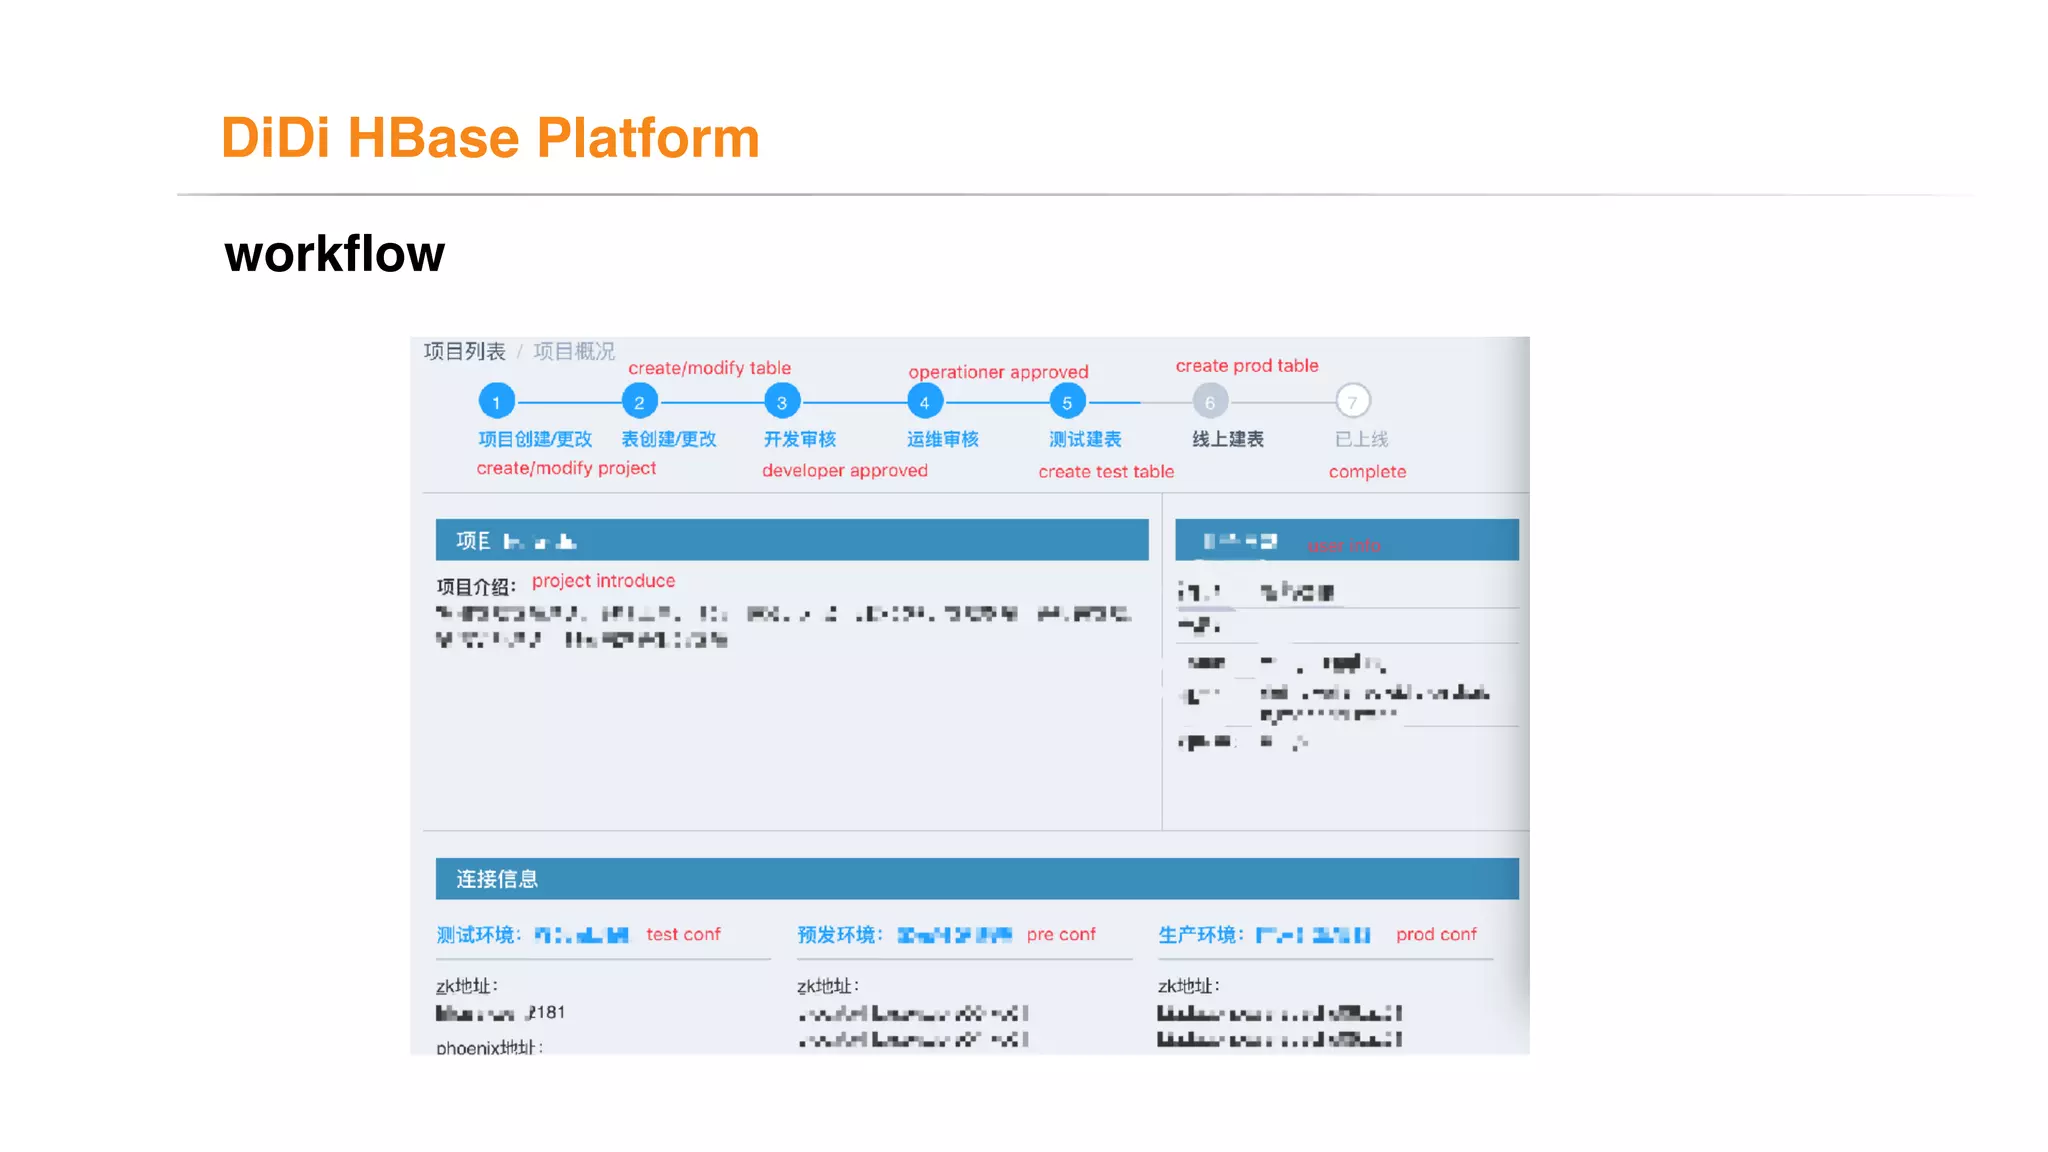Click test zk address ending 2181
2048x1152 pixels.
point(501,1013)
